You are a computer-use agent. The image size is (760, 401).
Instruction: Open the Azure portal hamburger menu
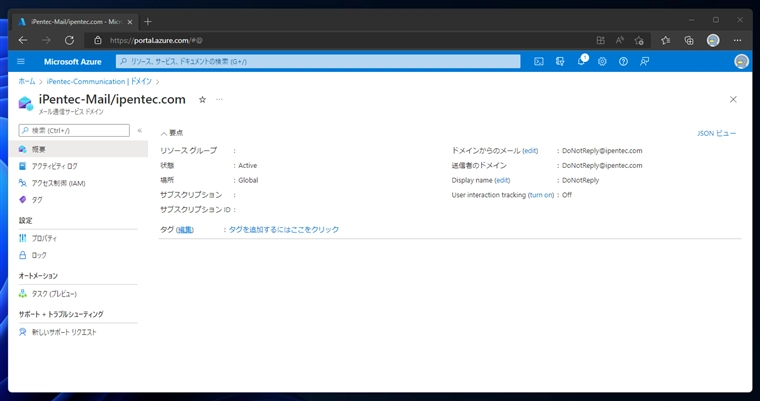coord(21,62)
